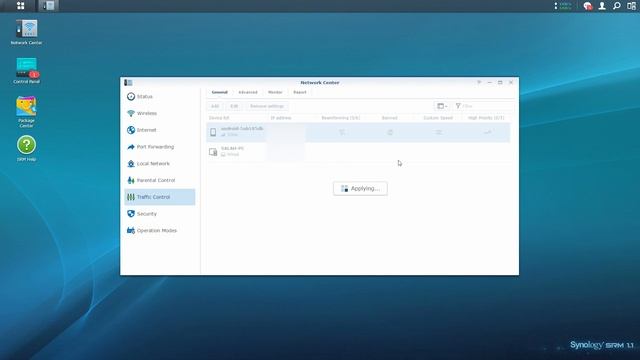The height and width of the screenshot is (360, 640).
Task: Select Network Center in the taskbar
Action: point(49,6)
